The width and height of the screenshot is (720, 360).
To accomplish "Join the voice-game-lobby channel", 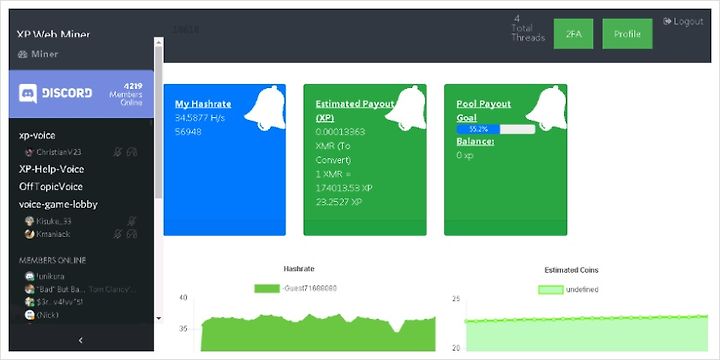I will tap(58, 204).
